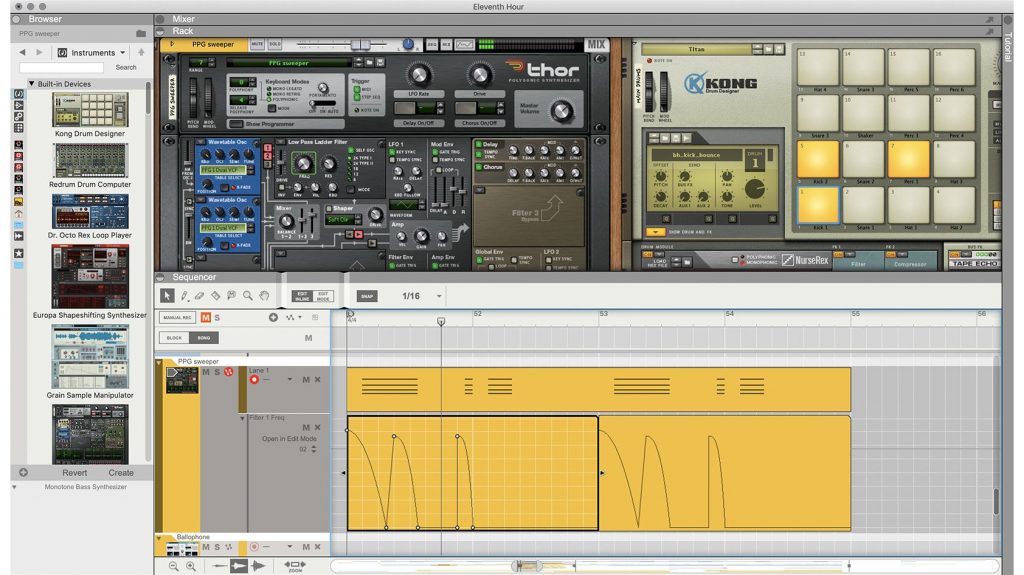This screenshot has height=575, width=1024.
Task: Collapse the Mixer panel header
Action: coord(161,19)
